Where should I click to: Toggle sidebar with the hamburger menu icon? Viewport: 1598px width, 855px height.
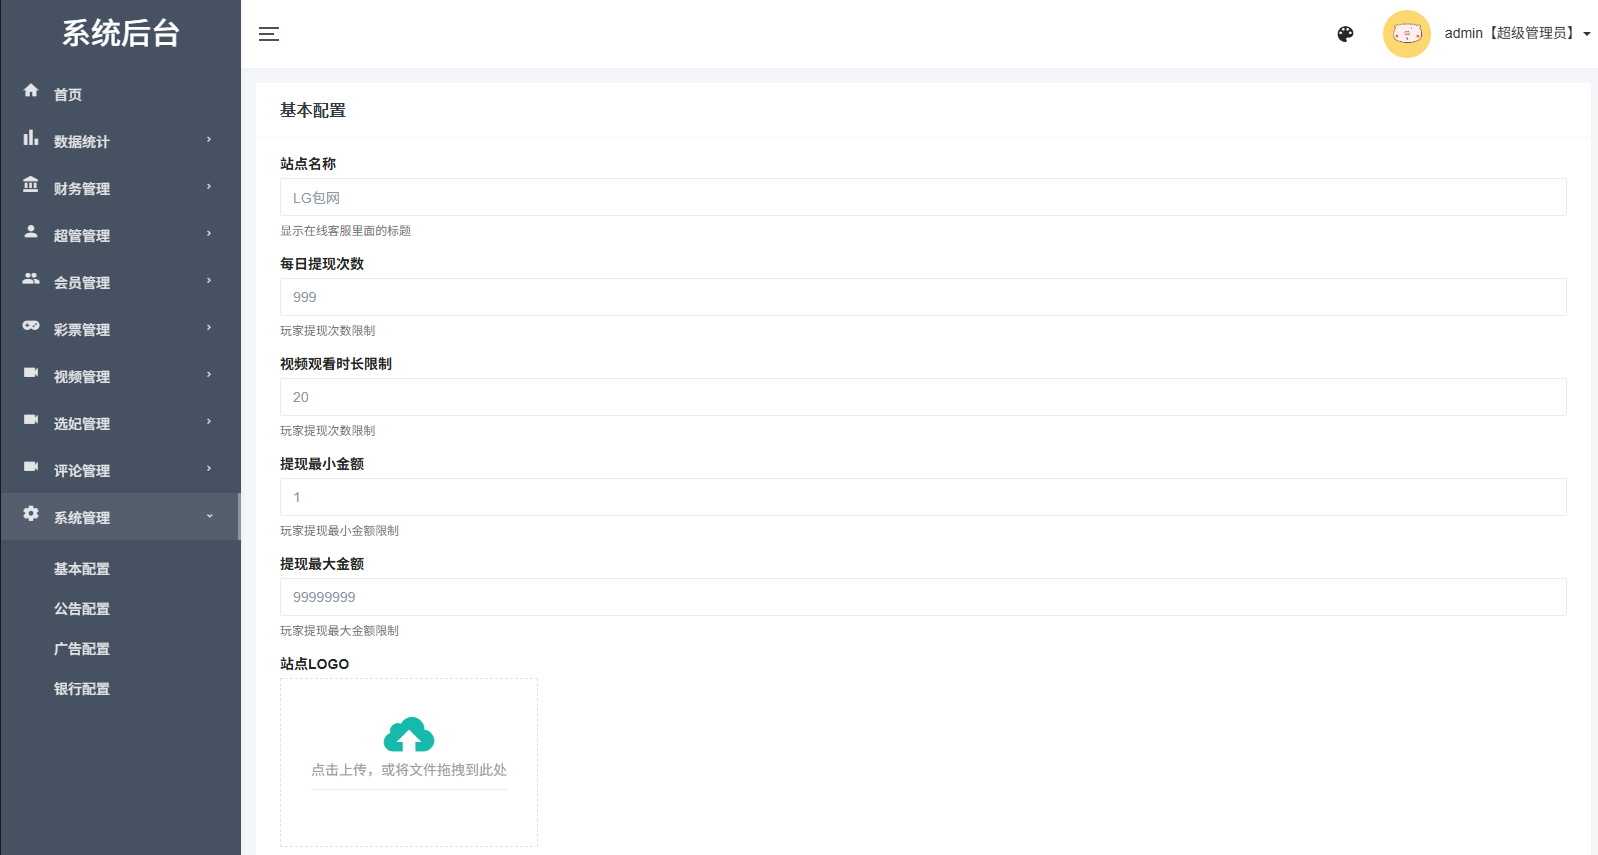pos(269,34)
